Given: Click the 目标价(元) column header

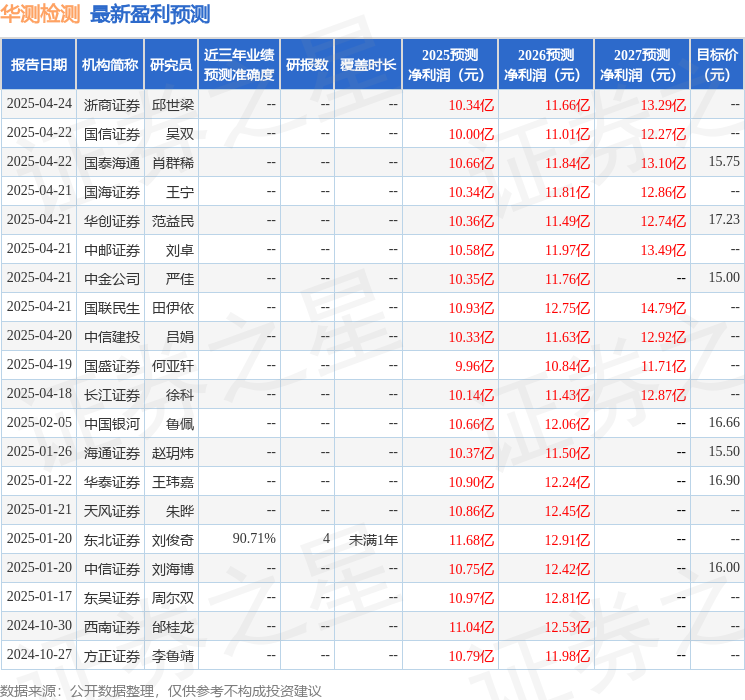Looking at the screenshot, I should 717,64.
